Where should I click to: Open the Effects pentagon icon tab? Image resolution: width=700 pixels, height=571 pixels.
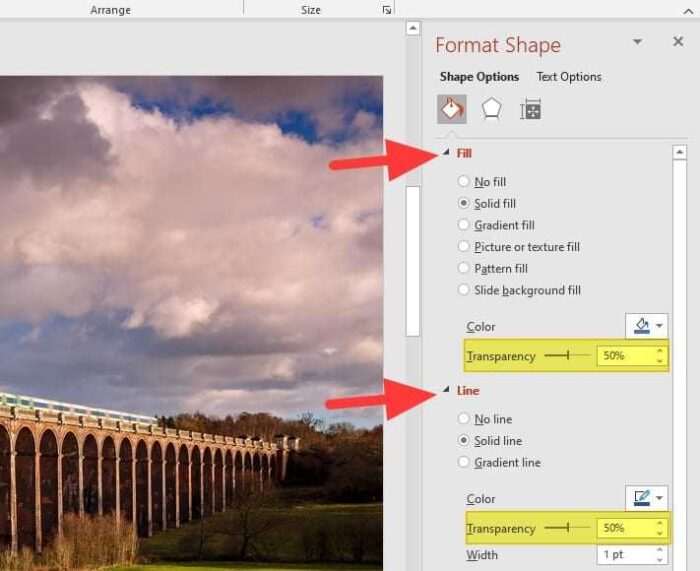491,109
